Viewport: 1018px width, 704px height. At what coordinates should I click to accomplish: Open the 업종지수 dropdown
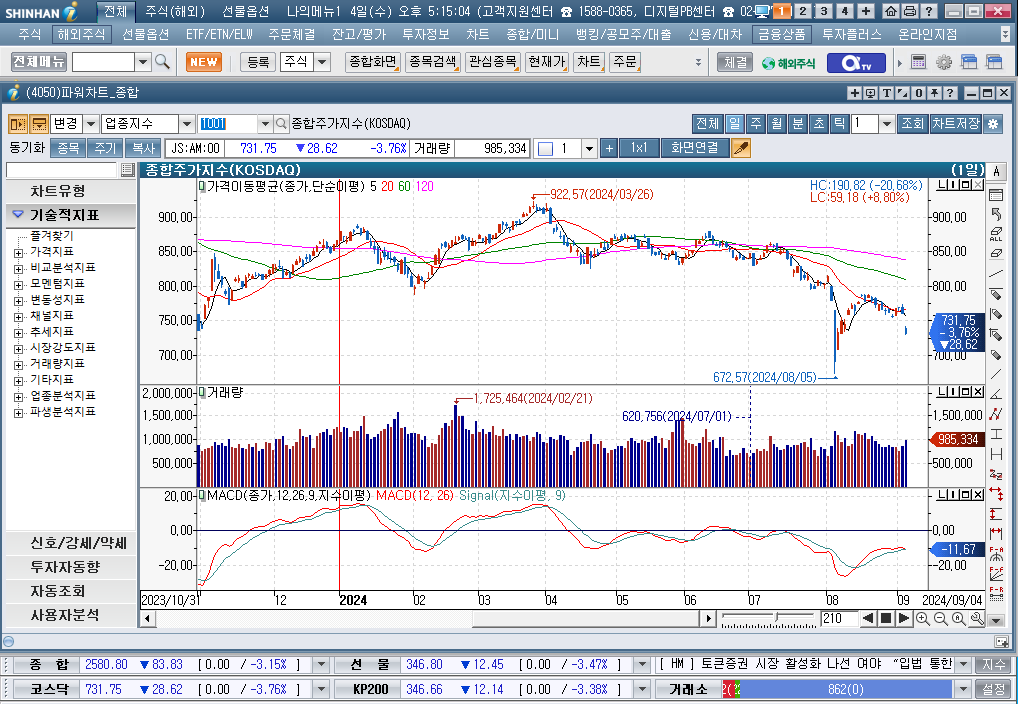(187, 123)
